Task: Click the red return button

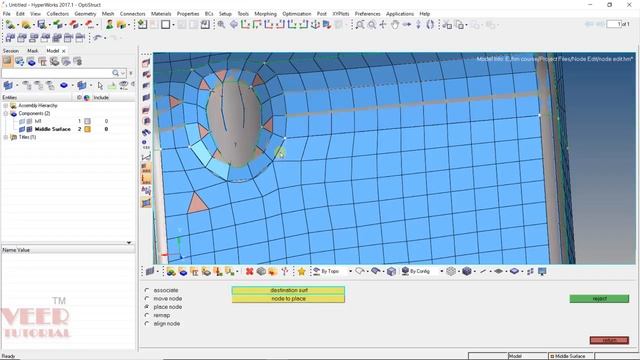Action: tap(609, 340)
